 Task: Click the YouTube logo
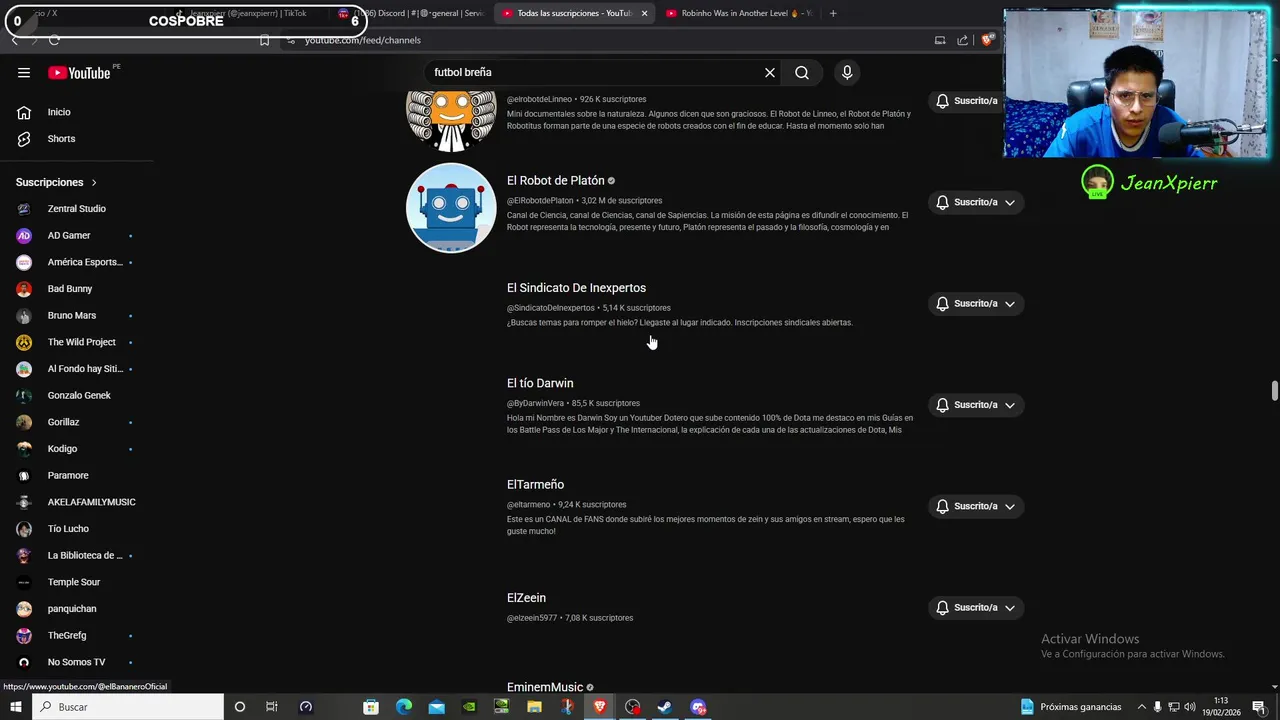click(79, 72)
